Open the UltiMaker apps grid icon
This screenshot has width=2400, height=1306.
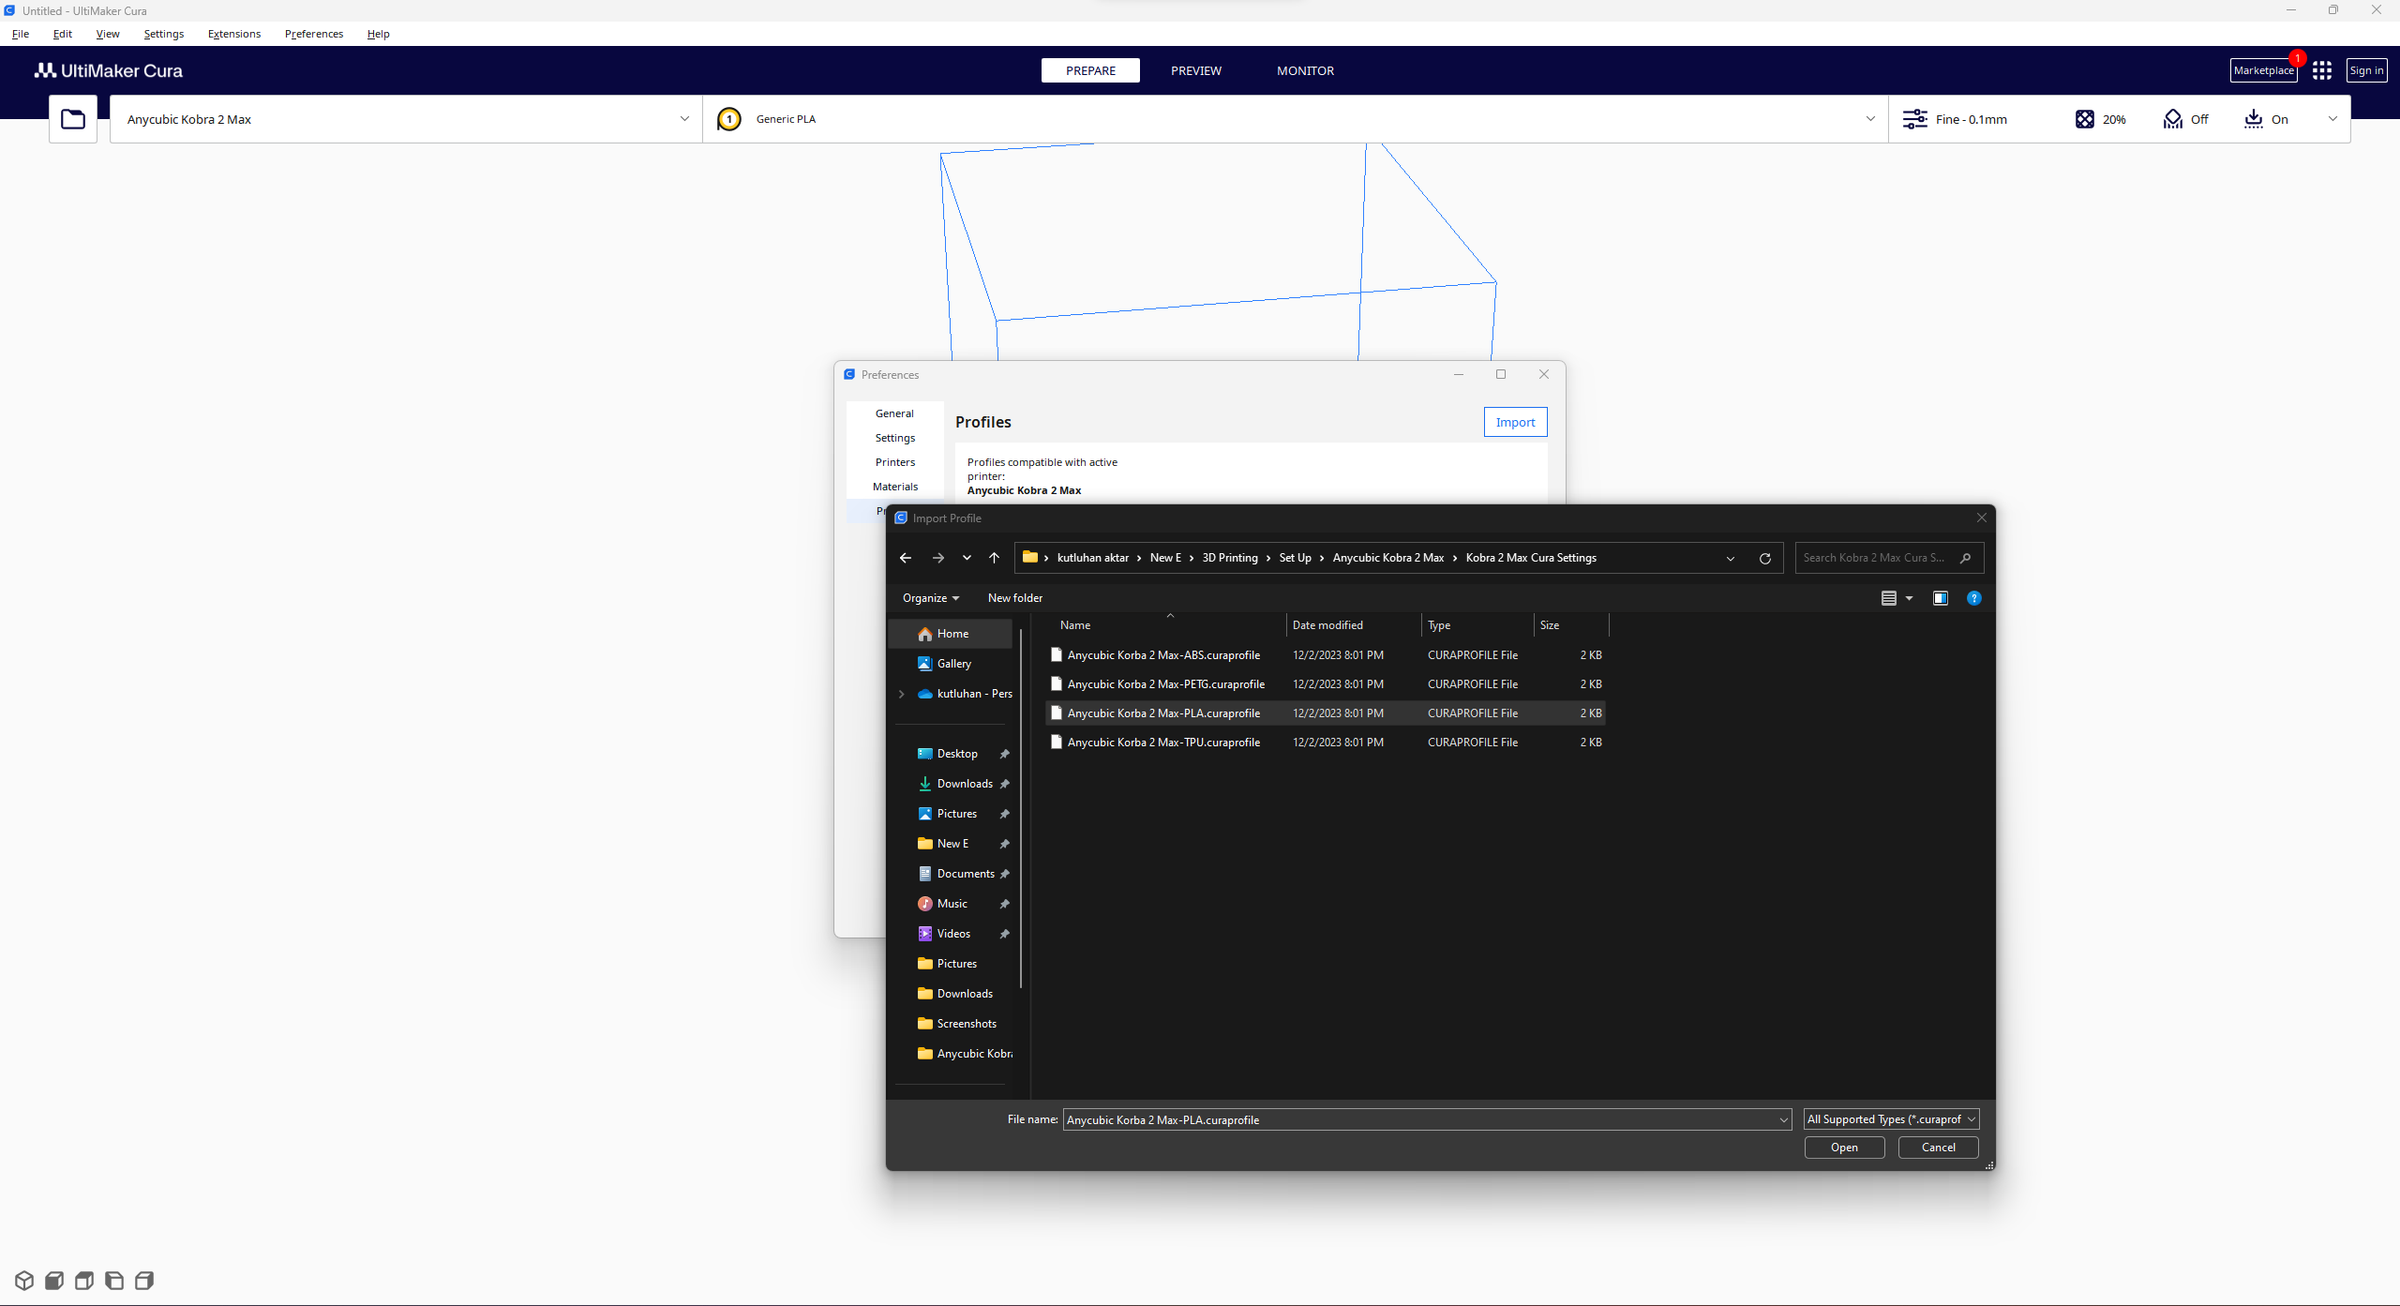tap(2322, 70)
